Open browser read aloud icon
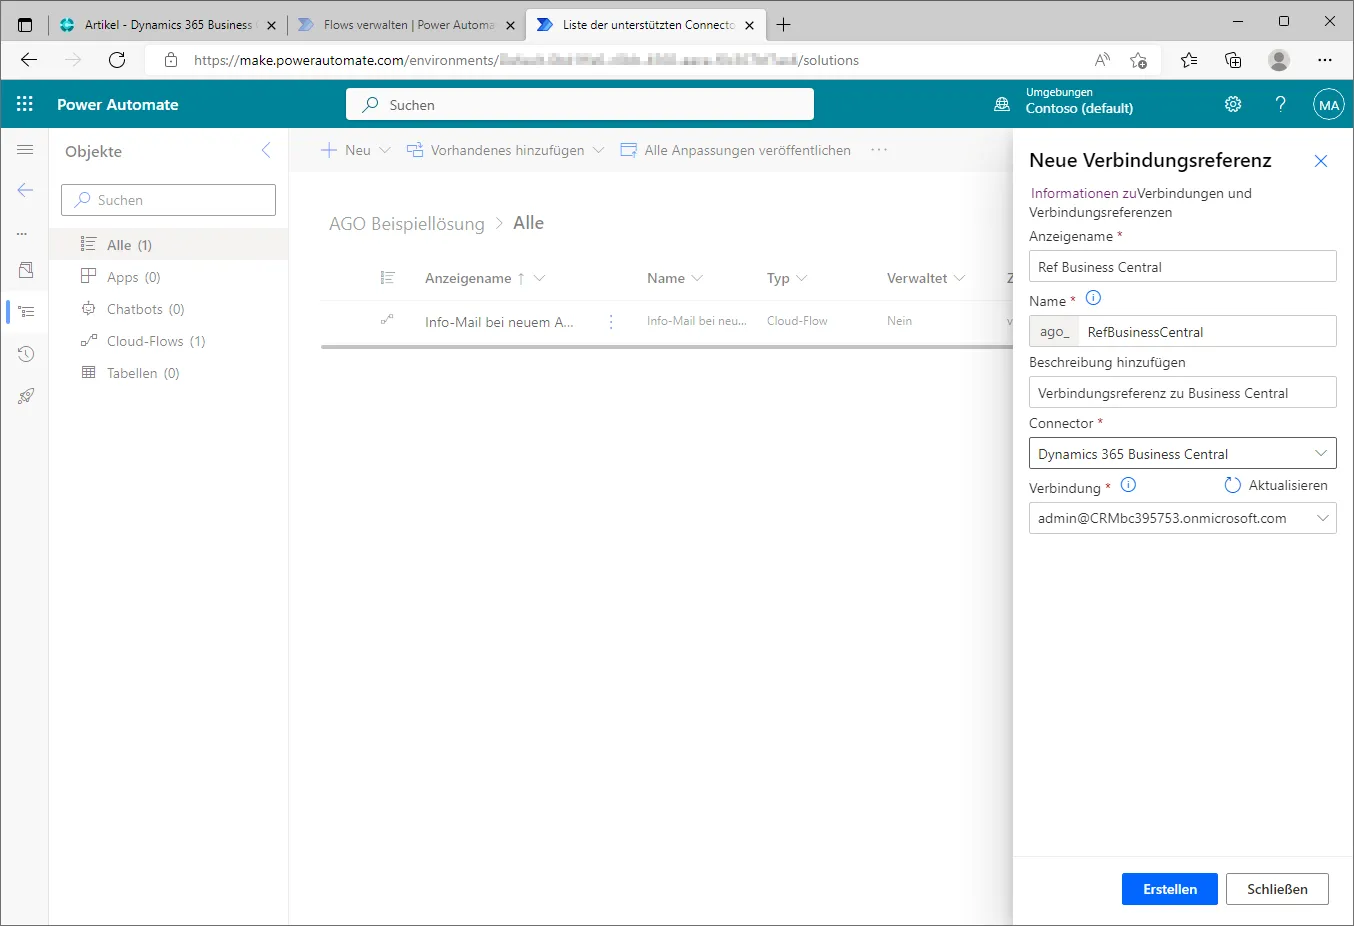This screenshot has height=926, width=1354. 1102,60
